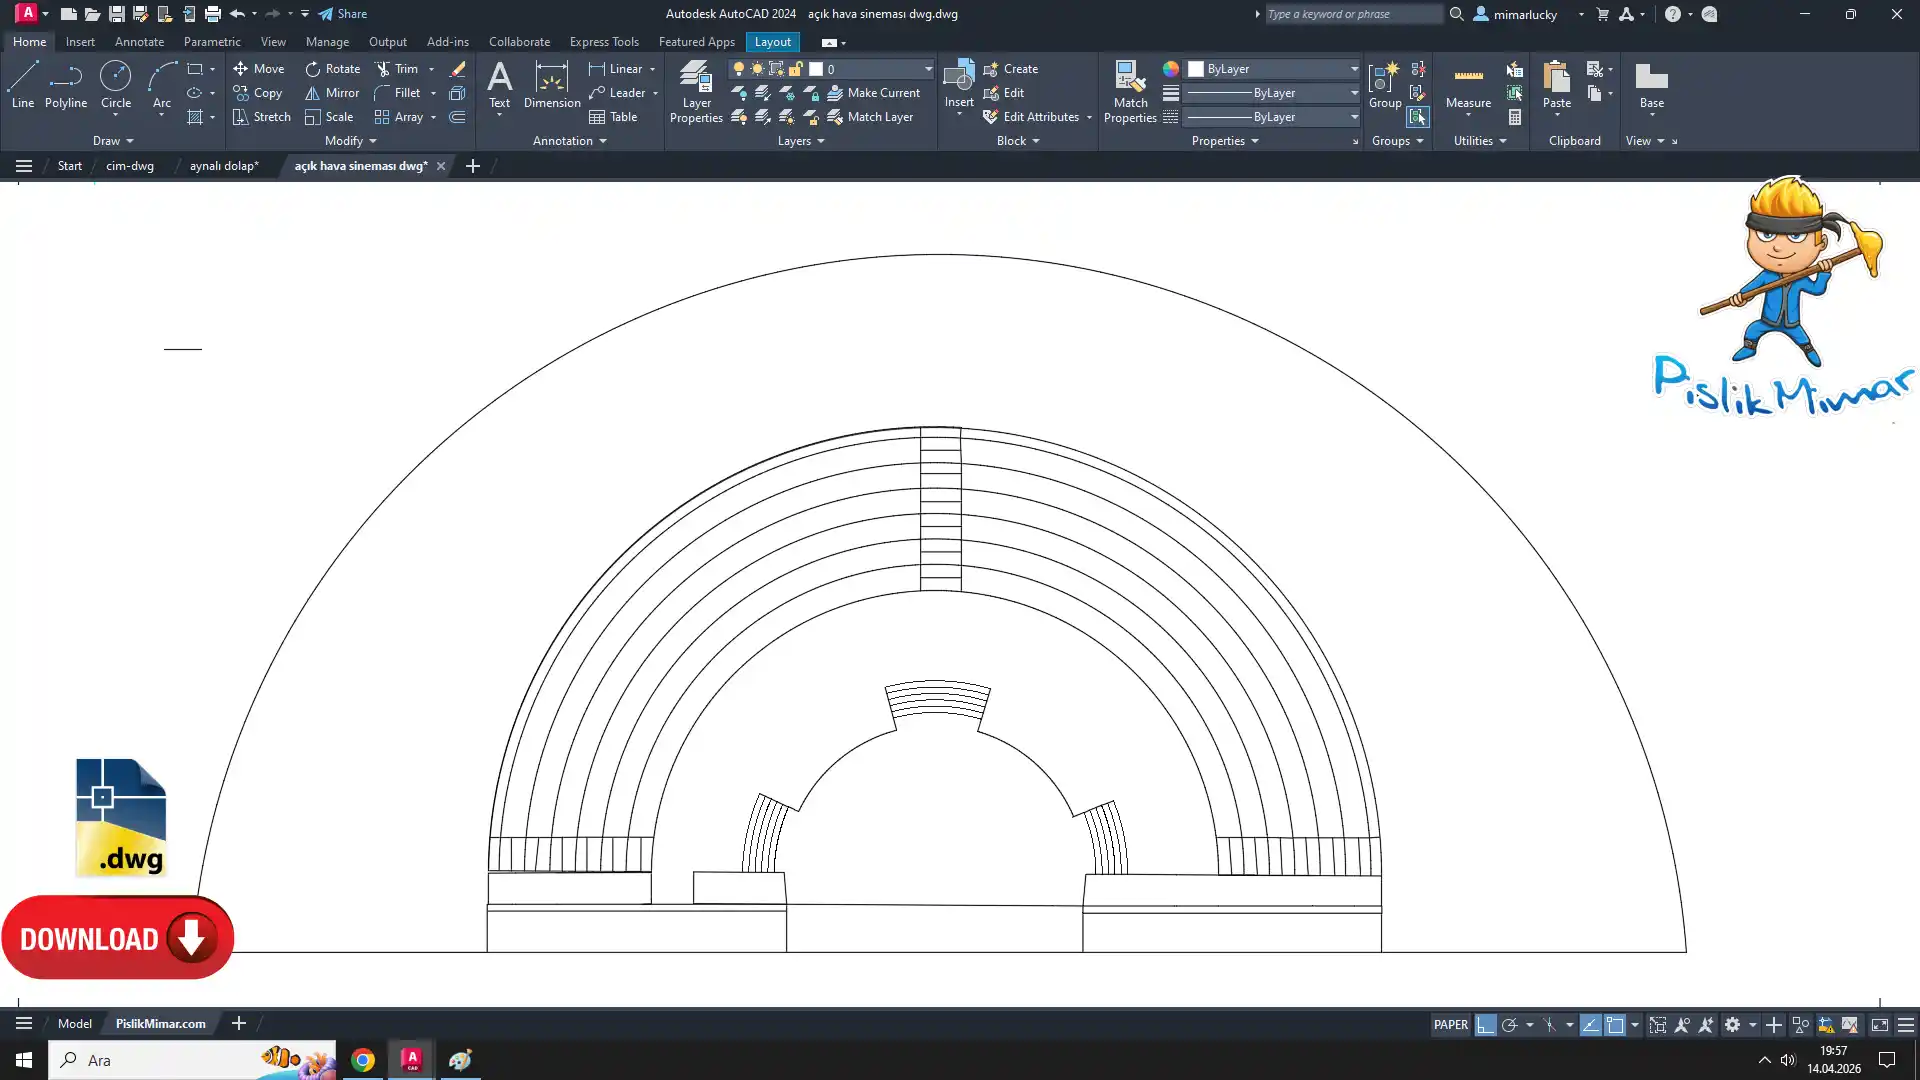
Task: Open the aynalı dolap drawing tab
Action: (224, 166)
